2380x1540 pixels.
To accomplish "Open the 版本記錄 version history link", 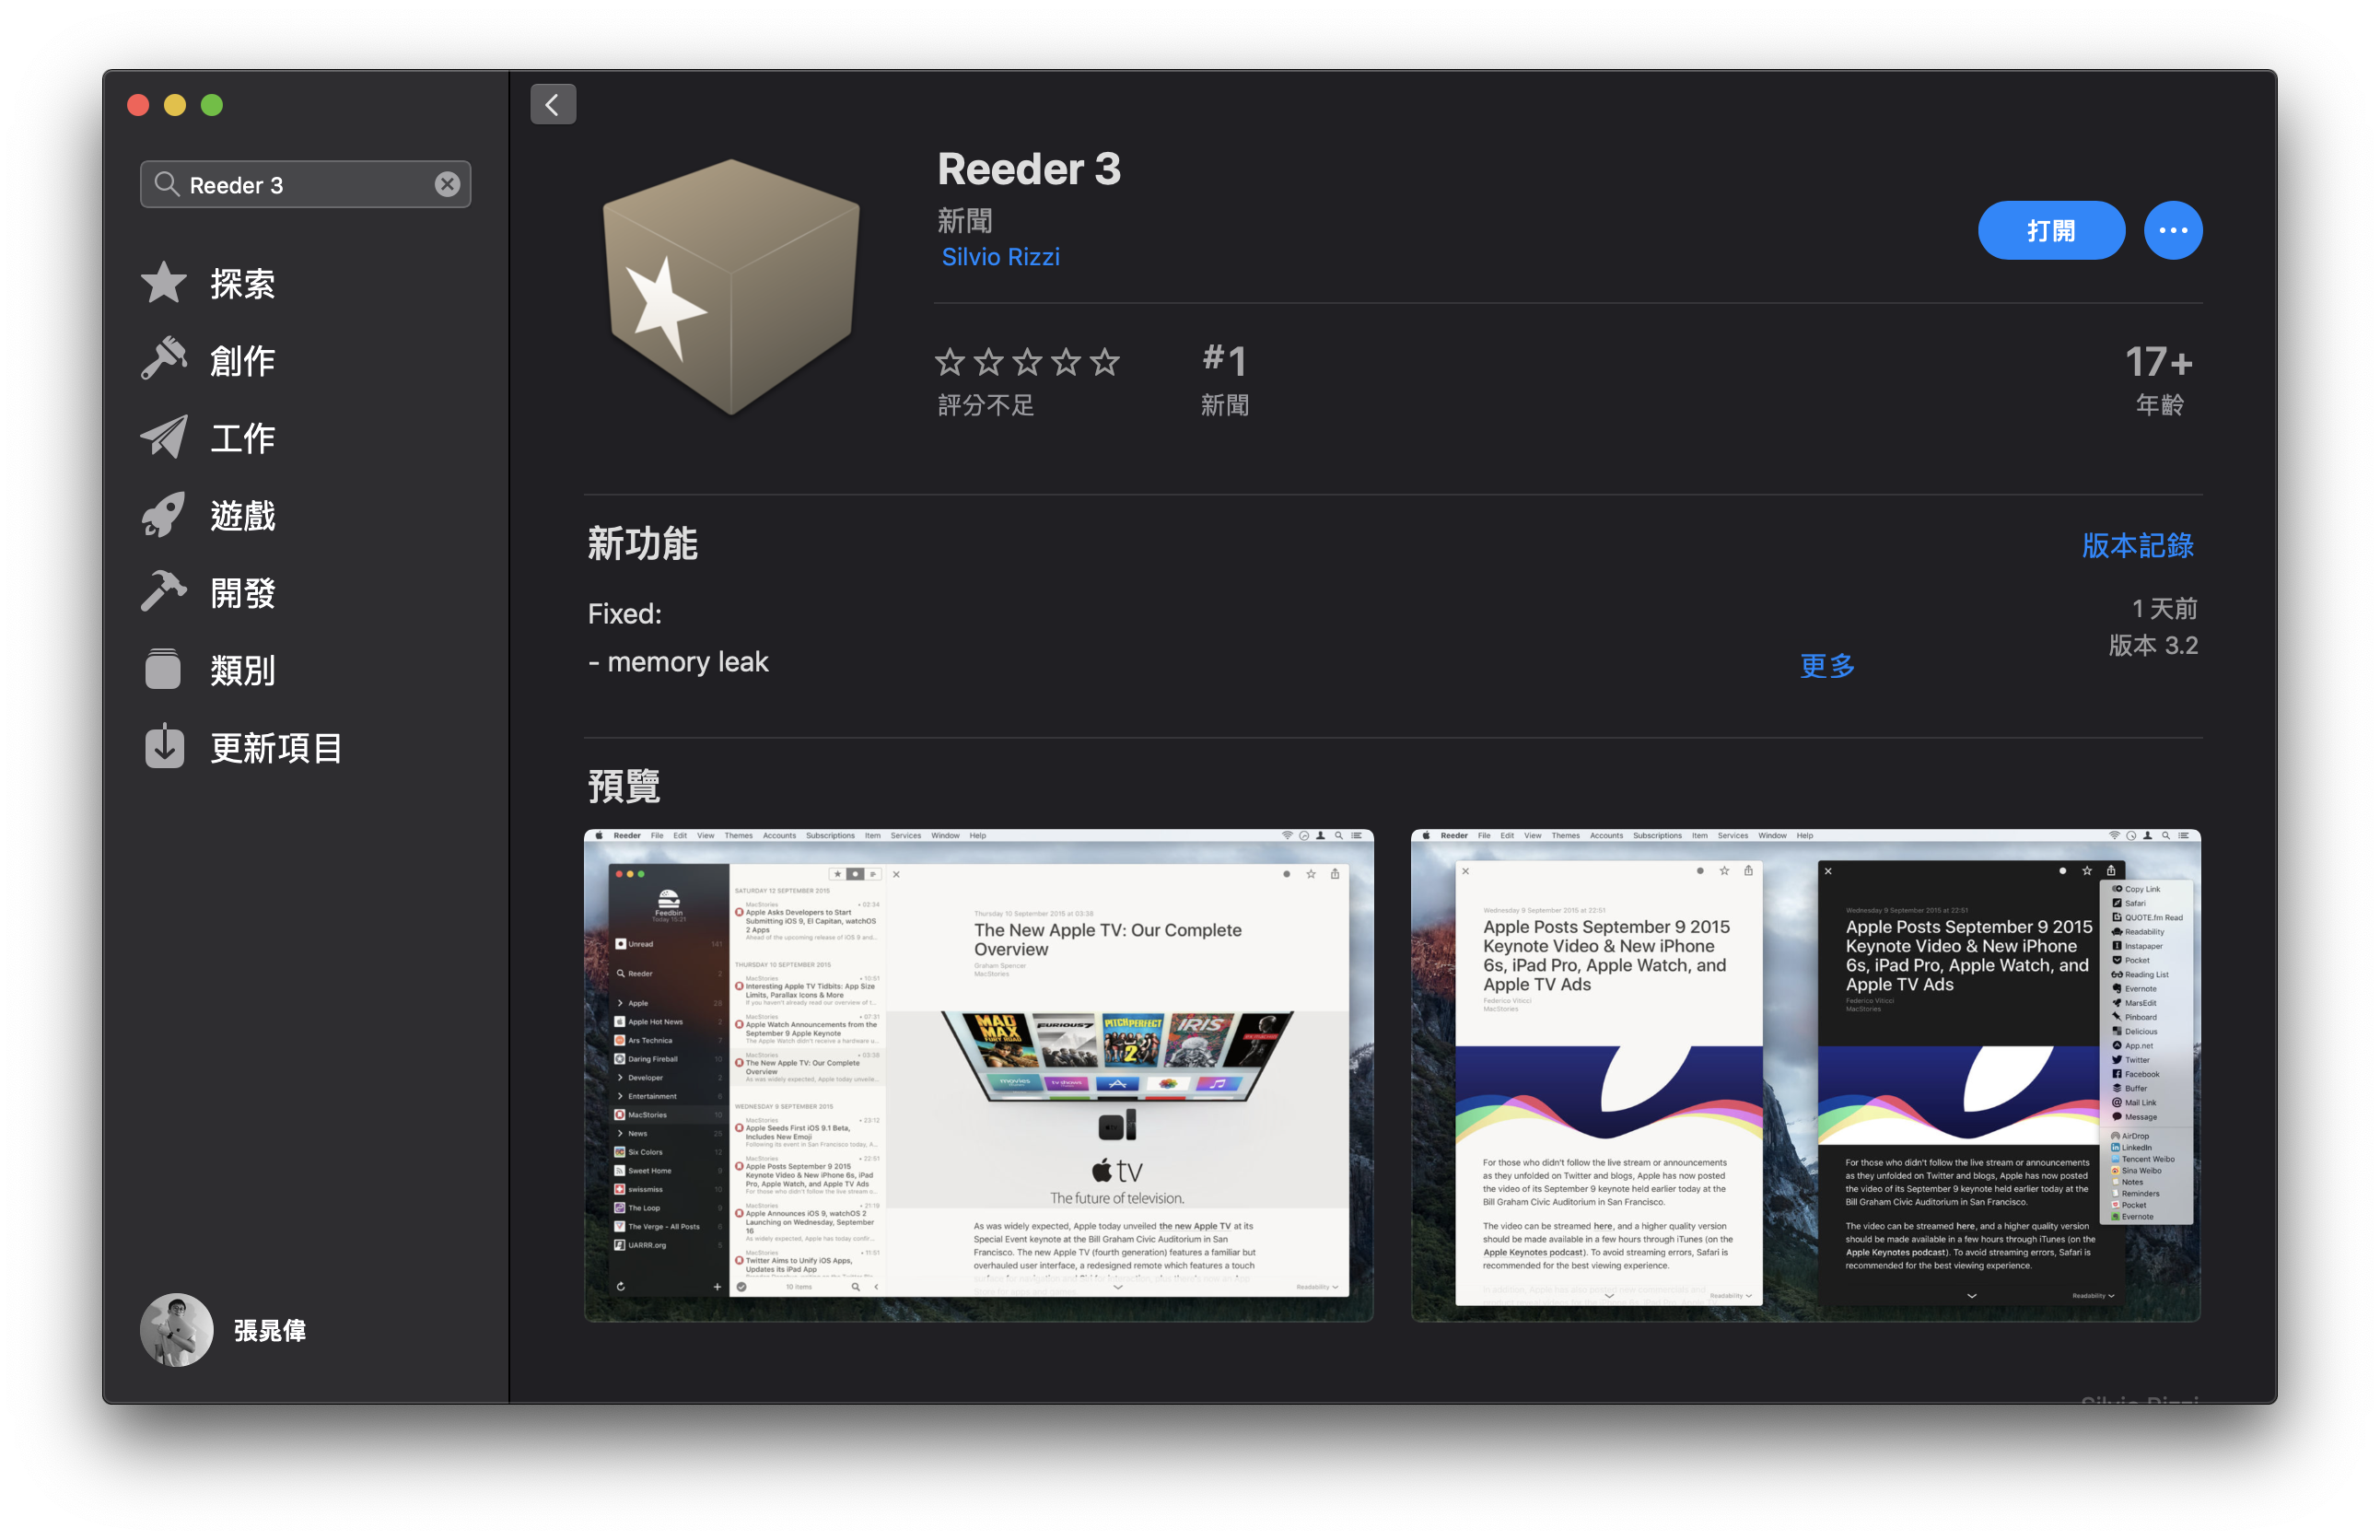I will click(2138, 545).
